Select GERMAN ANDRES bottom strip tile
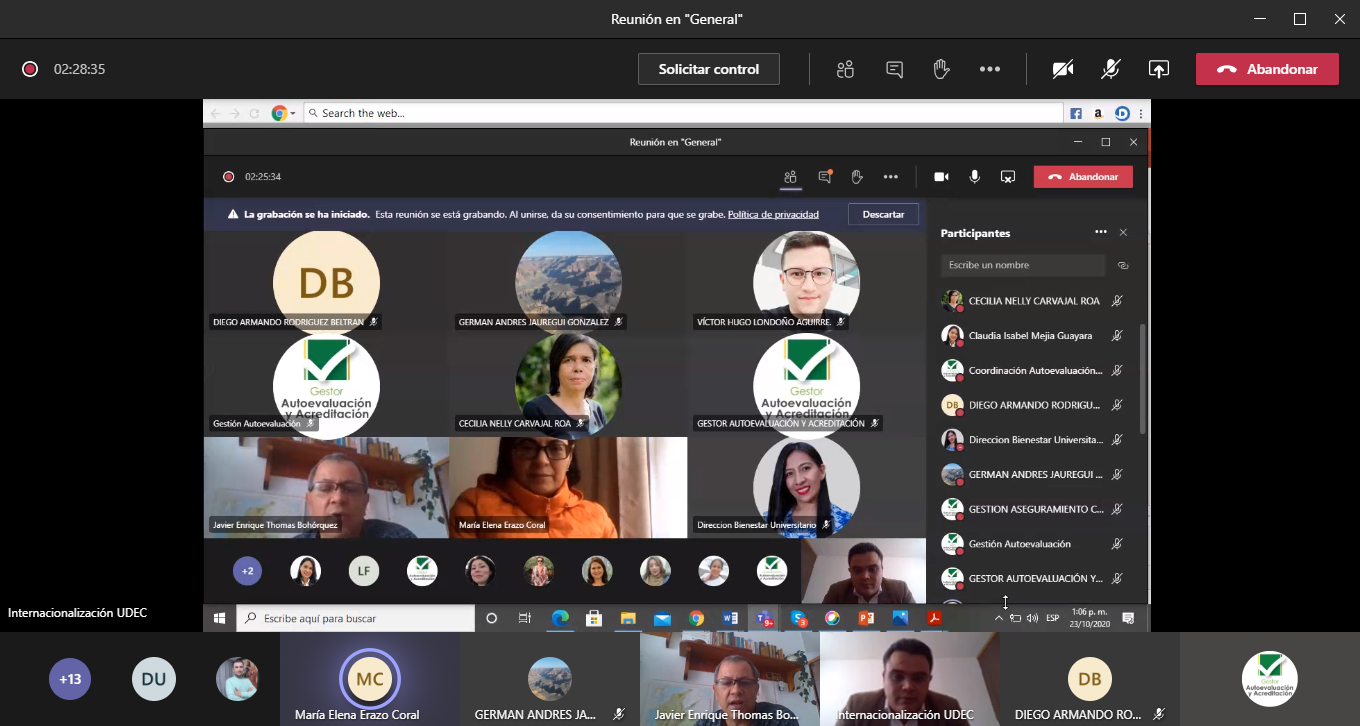This screenshot has height=726, width=1360. [550, 679]
